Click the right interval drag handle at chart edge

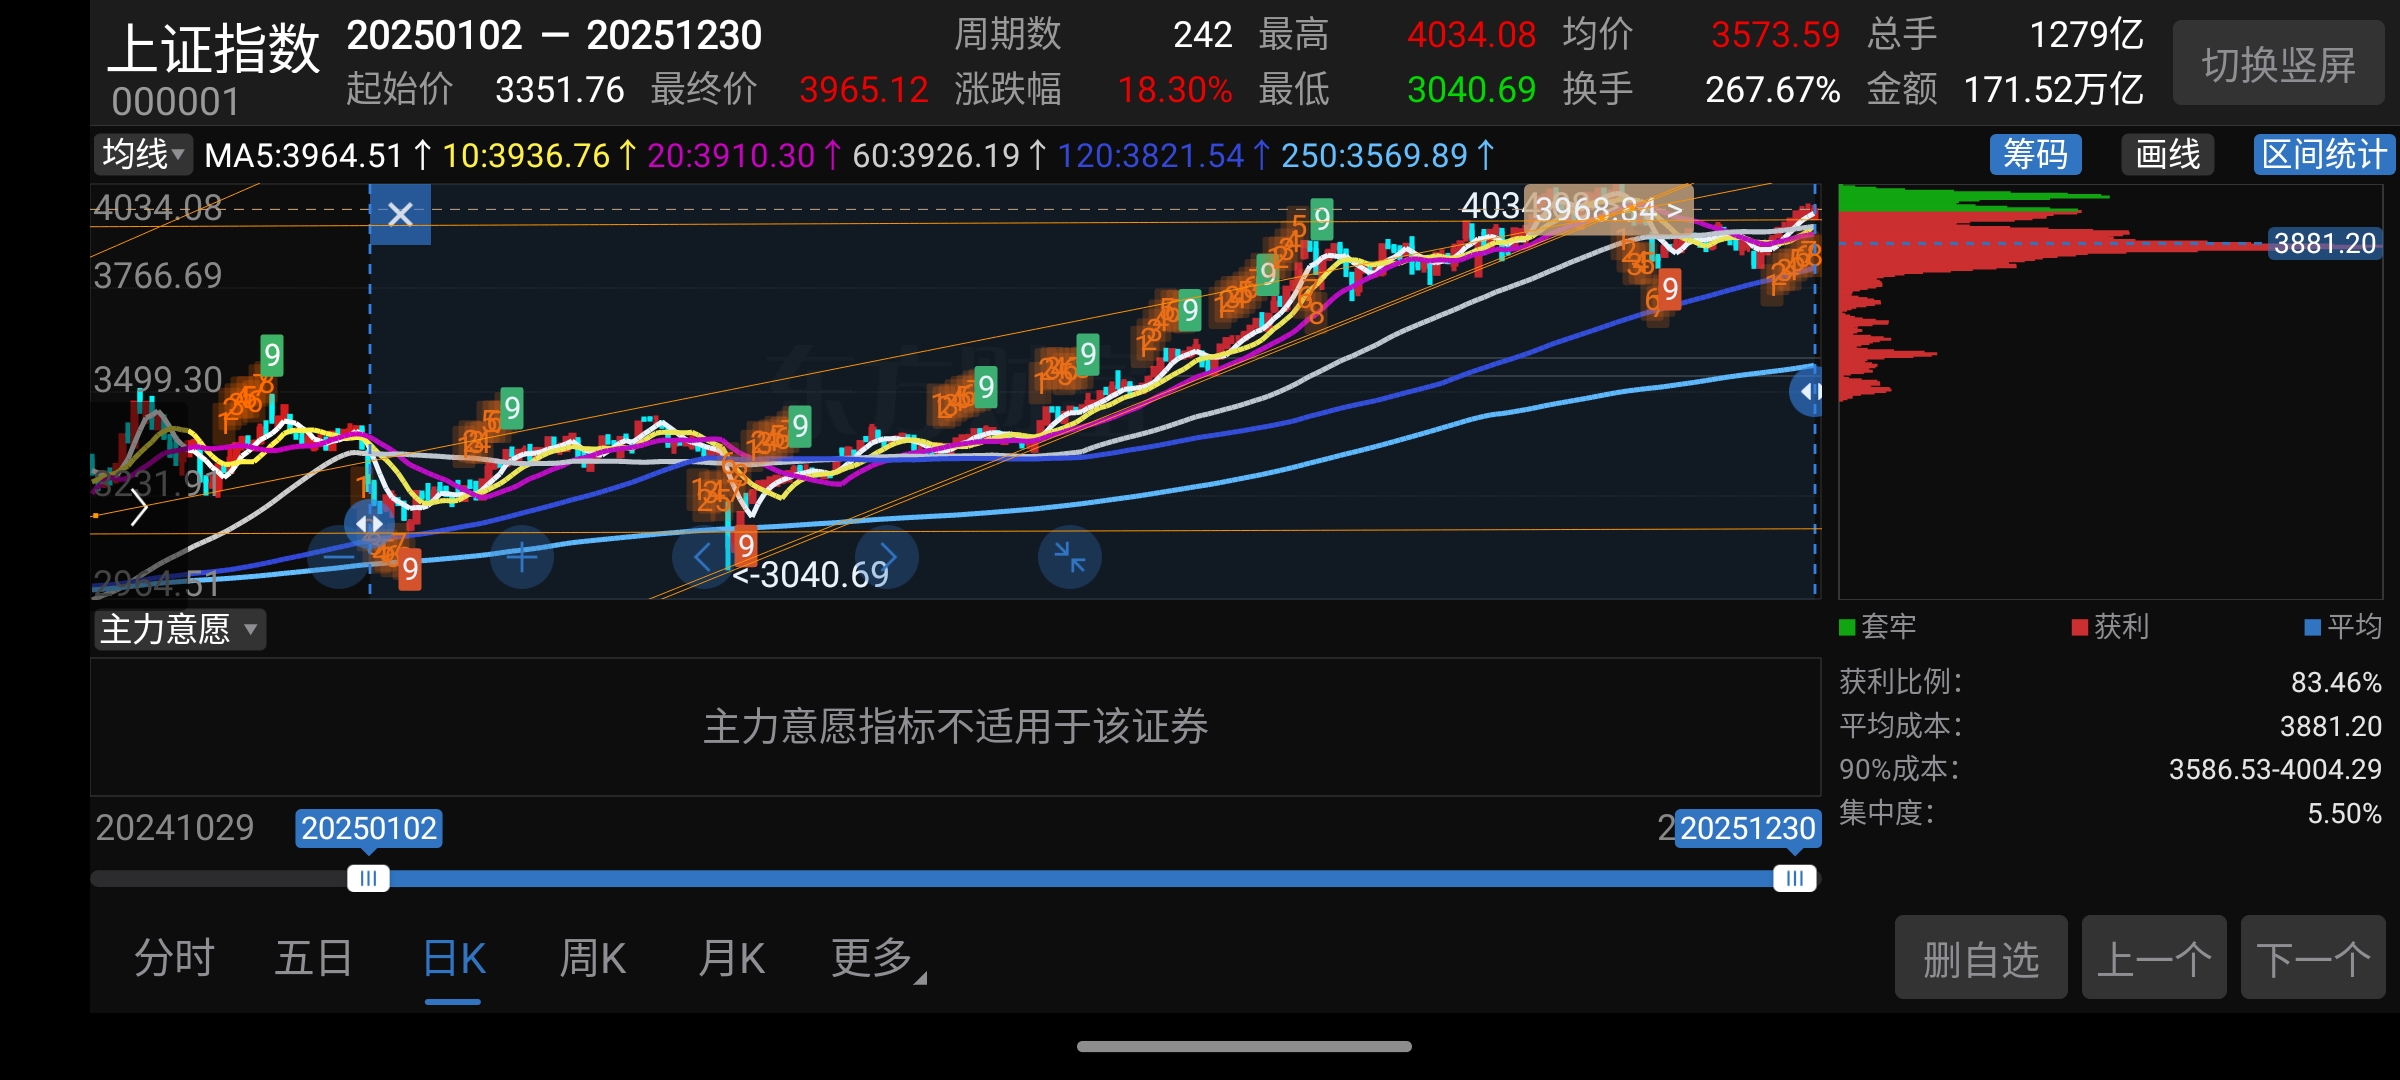coord(1808,392)
